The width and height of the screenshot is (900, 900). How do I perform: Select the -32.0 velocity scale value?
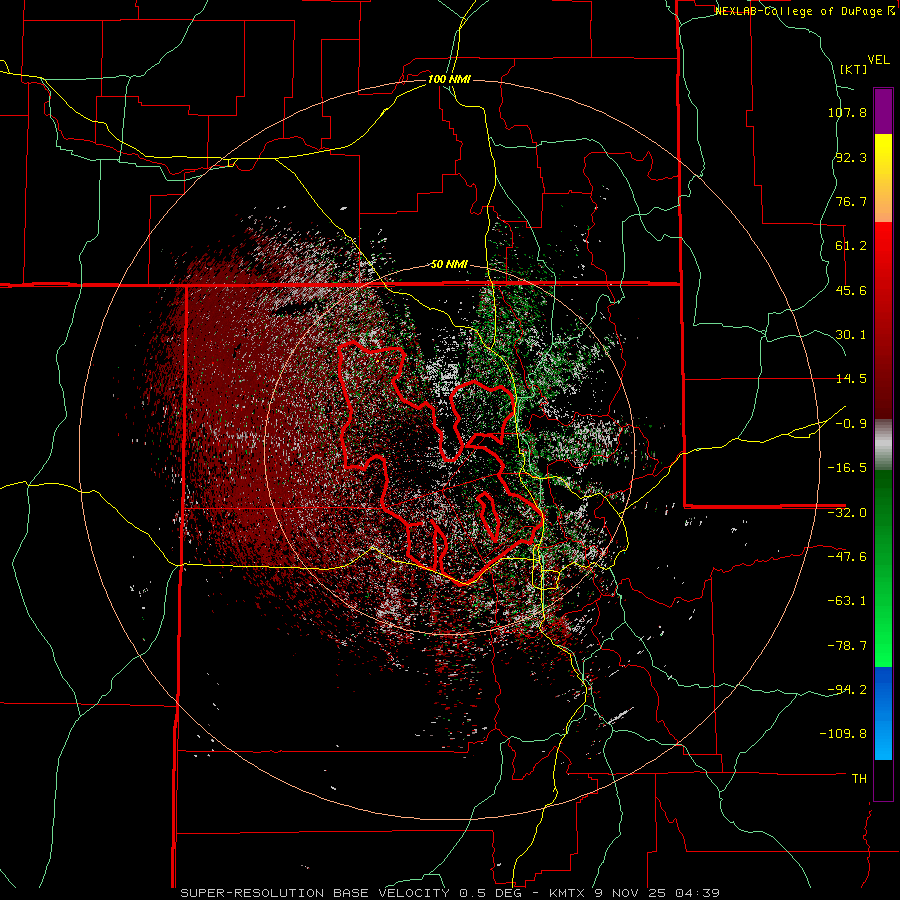point(847,513)
